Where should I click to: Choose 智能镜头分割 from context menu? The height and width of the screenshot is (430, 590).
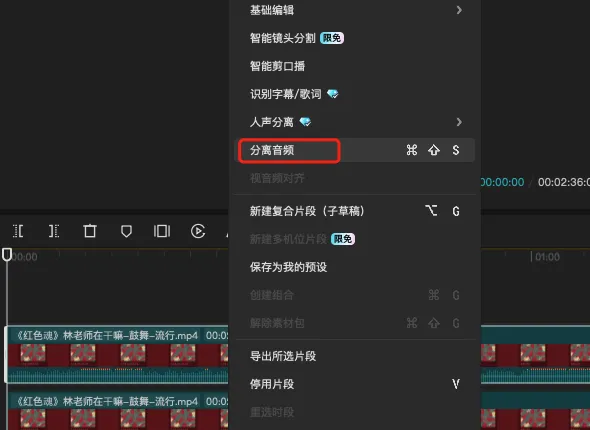354,38
